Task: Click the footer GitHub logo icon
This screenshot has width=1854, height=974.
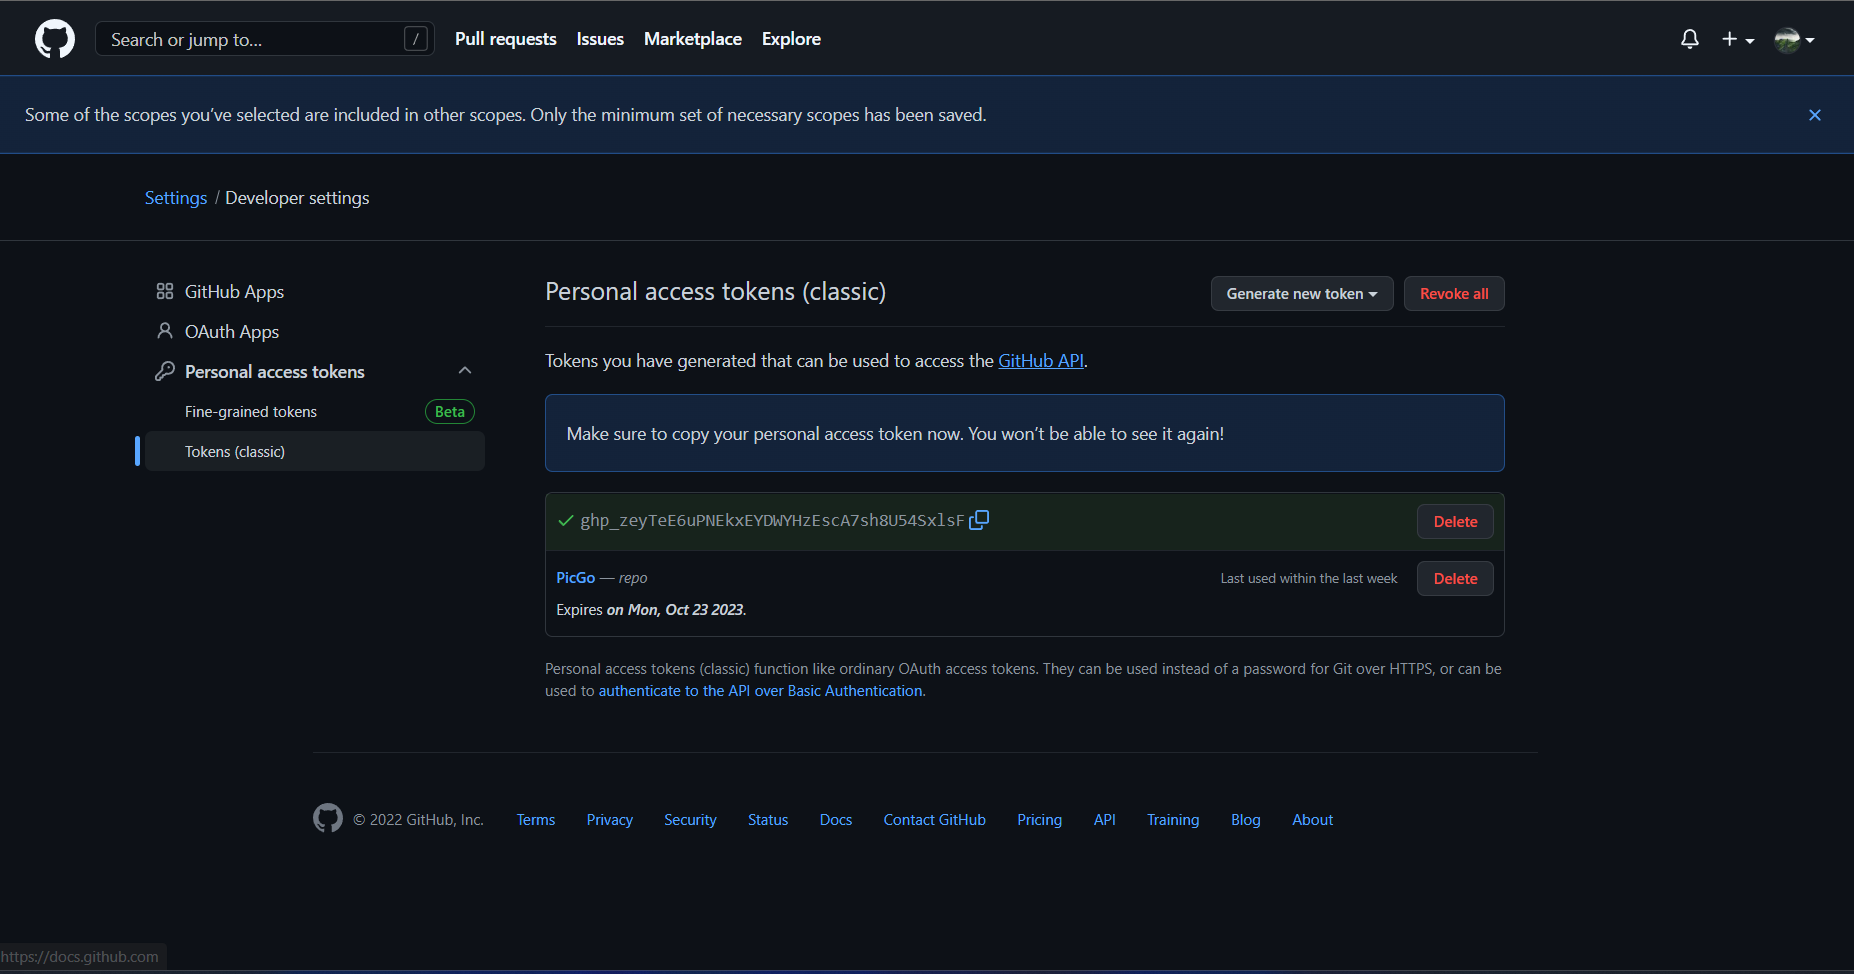Action: pos(328,818)
